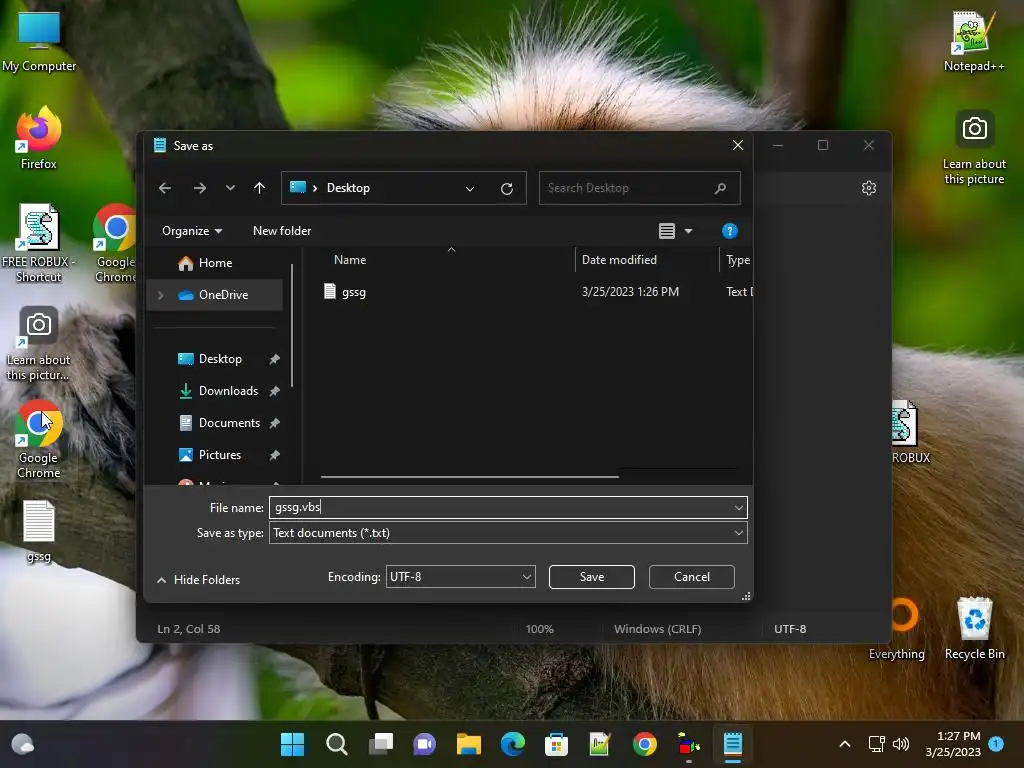Sort files by Date modified column
This screenshot has width=1024, height=768.
point(619,260)
